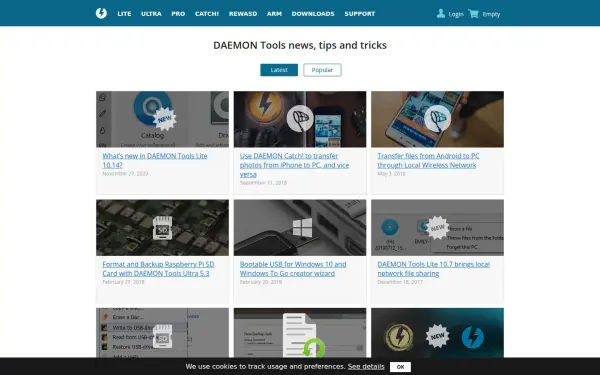Viewport: 600px width, 375px height.
Task: Click the Windows logo icon on USB image
Action: [302, 228]
